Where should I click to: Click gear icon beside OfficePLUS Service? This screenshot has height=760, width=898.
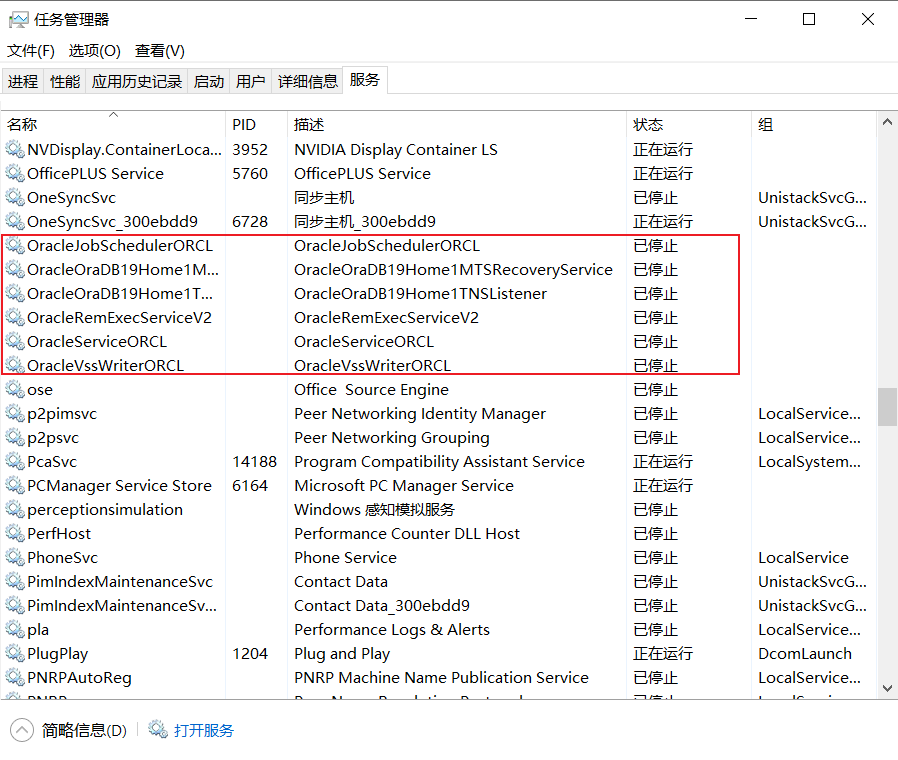[15, 174]
